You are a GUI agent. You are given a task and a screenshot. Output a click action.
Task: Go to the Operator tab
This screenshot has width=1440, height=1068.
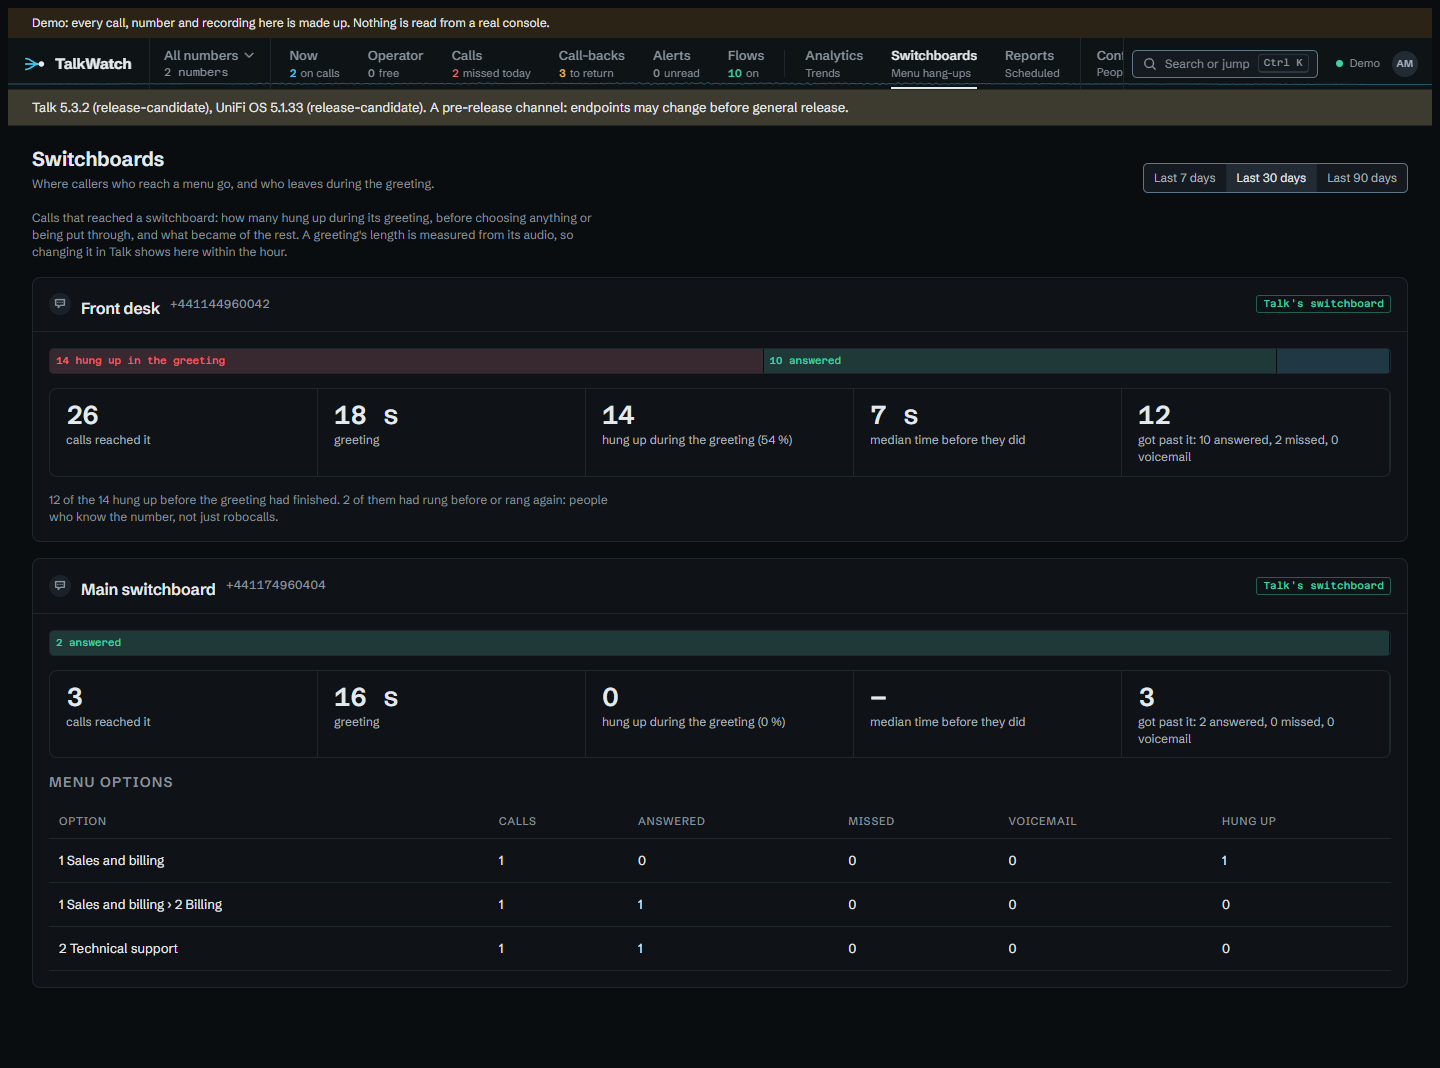pos(395,63)
